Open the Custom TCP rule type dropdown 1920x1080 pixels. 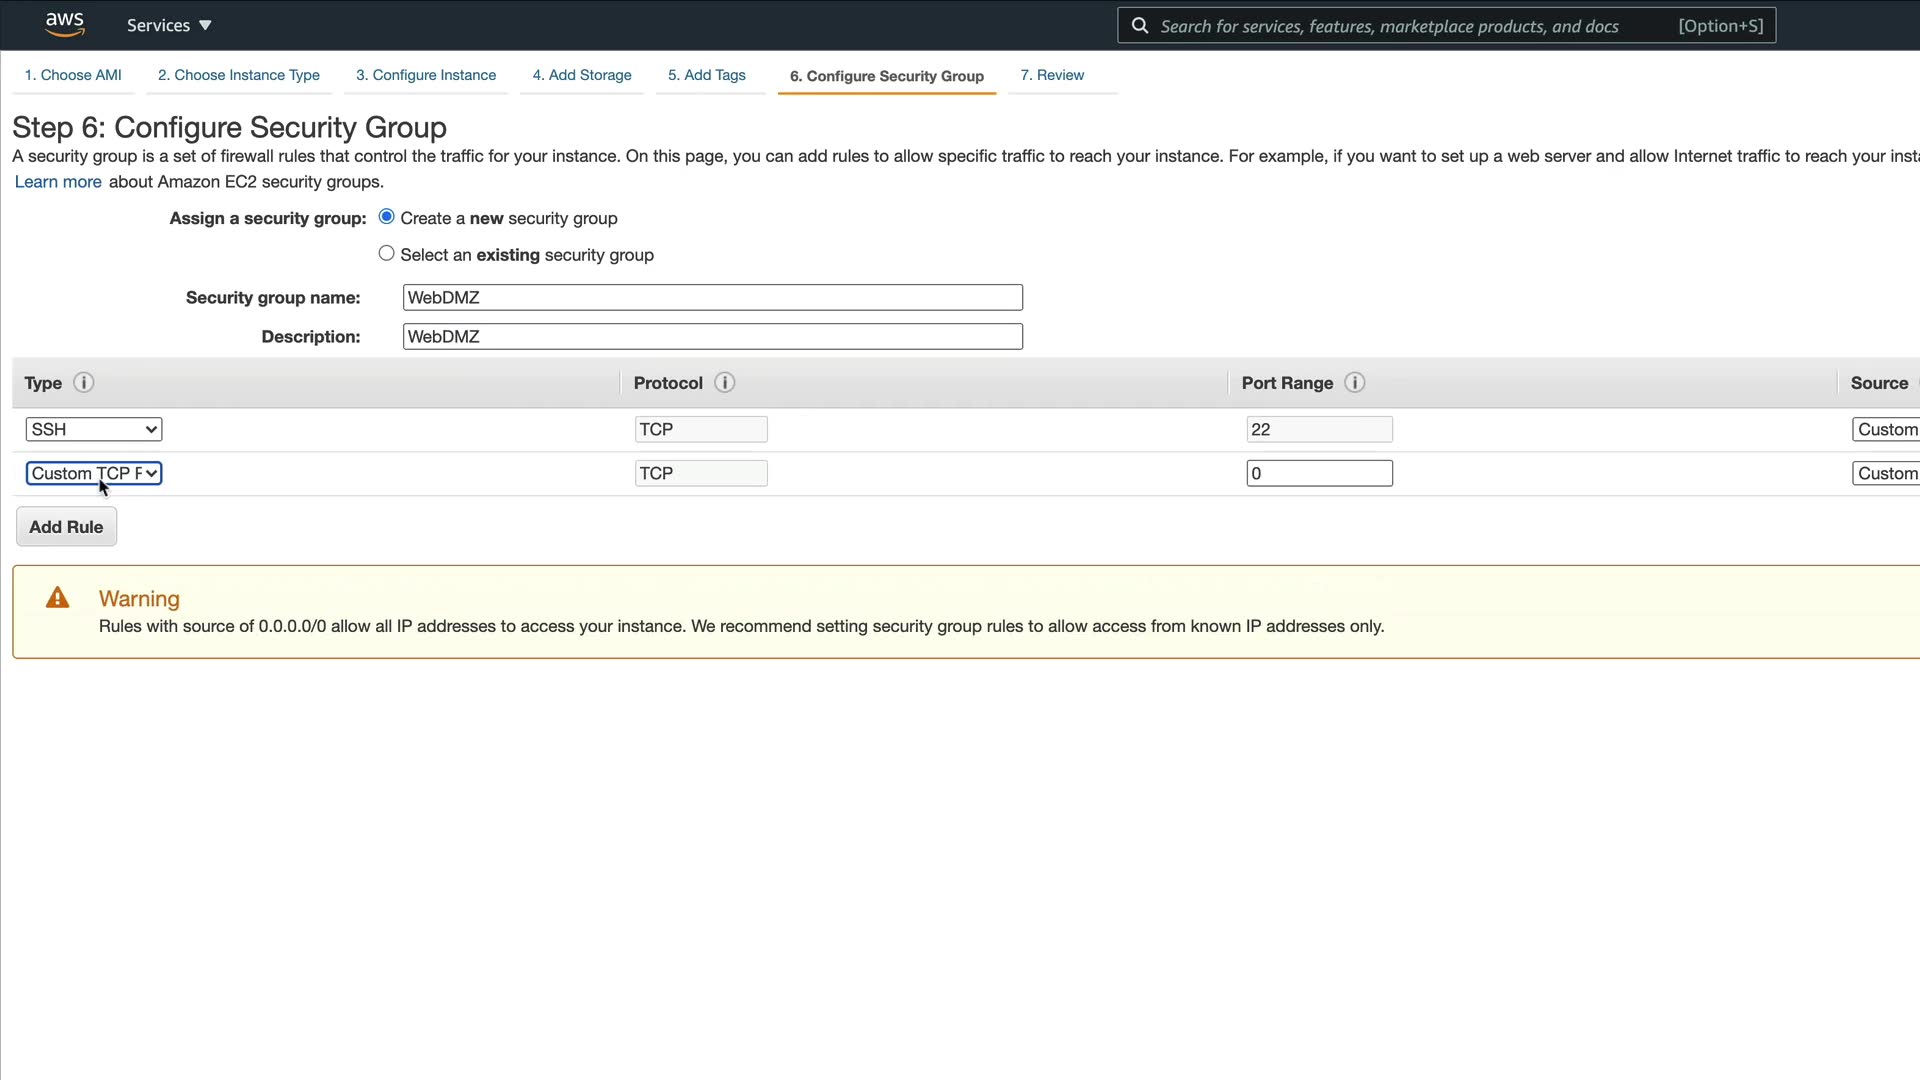(x=93, y=473)
